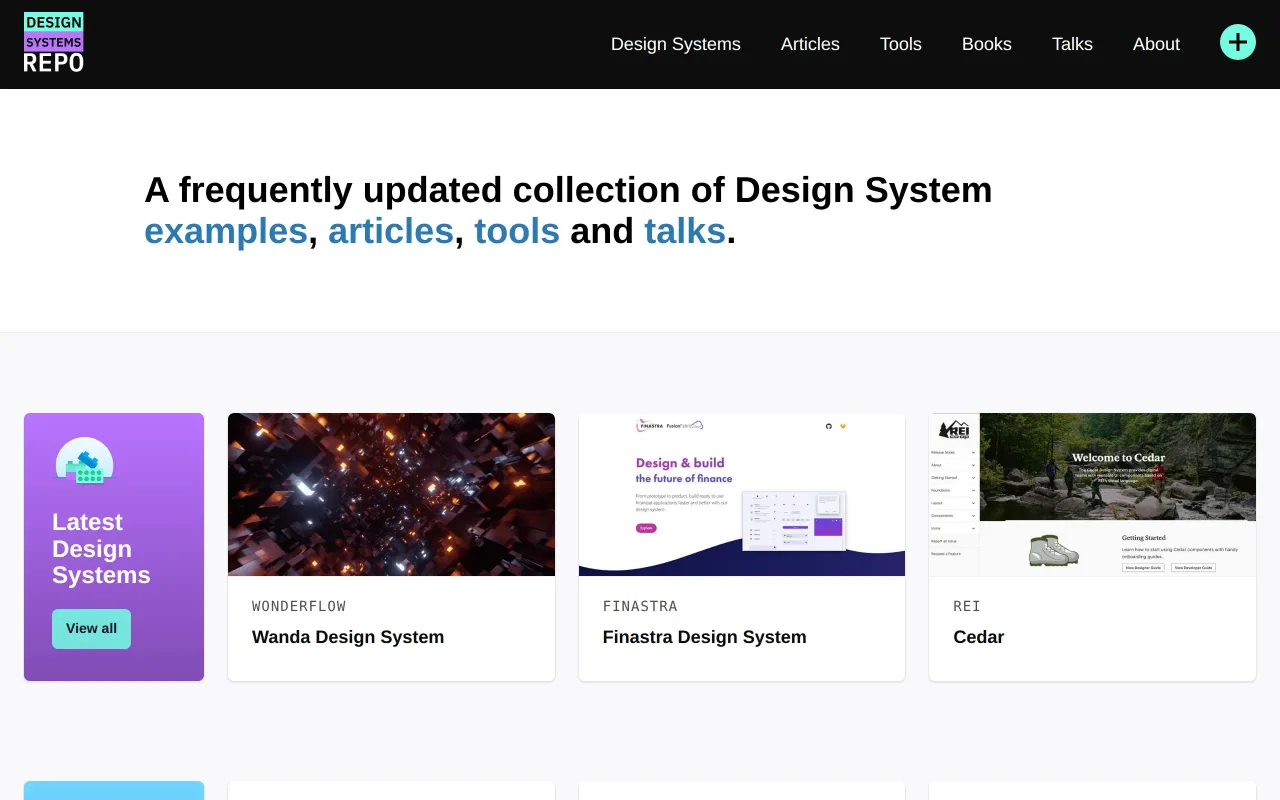
Task: Open the Talks nav item
Action: (1072, 44)
